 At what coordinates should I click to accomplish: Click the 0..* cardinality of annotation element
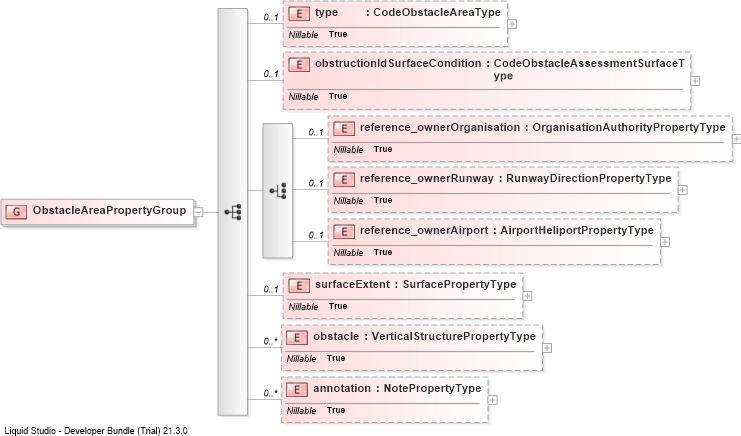coord(271,393)
